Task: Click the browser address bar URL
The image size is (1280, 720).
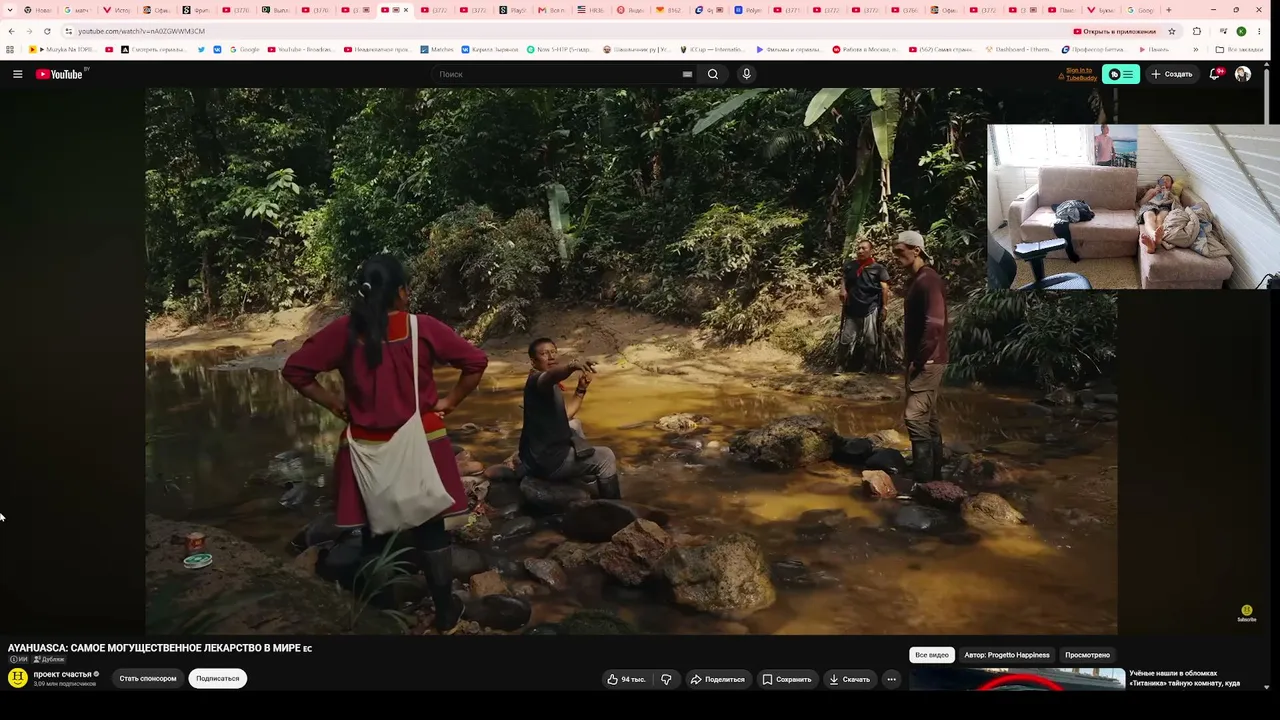Action: (x=141, y=31)
